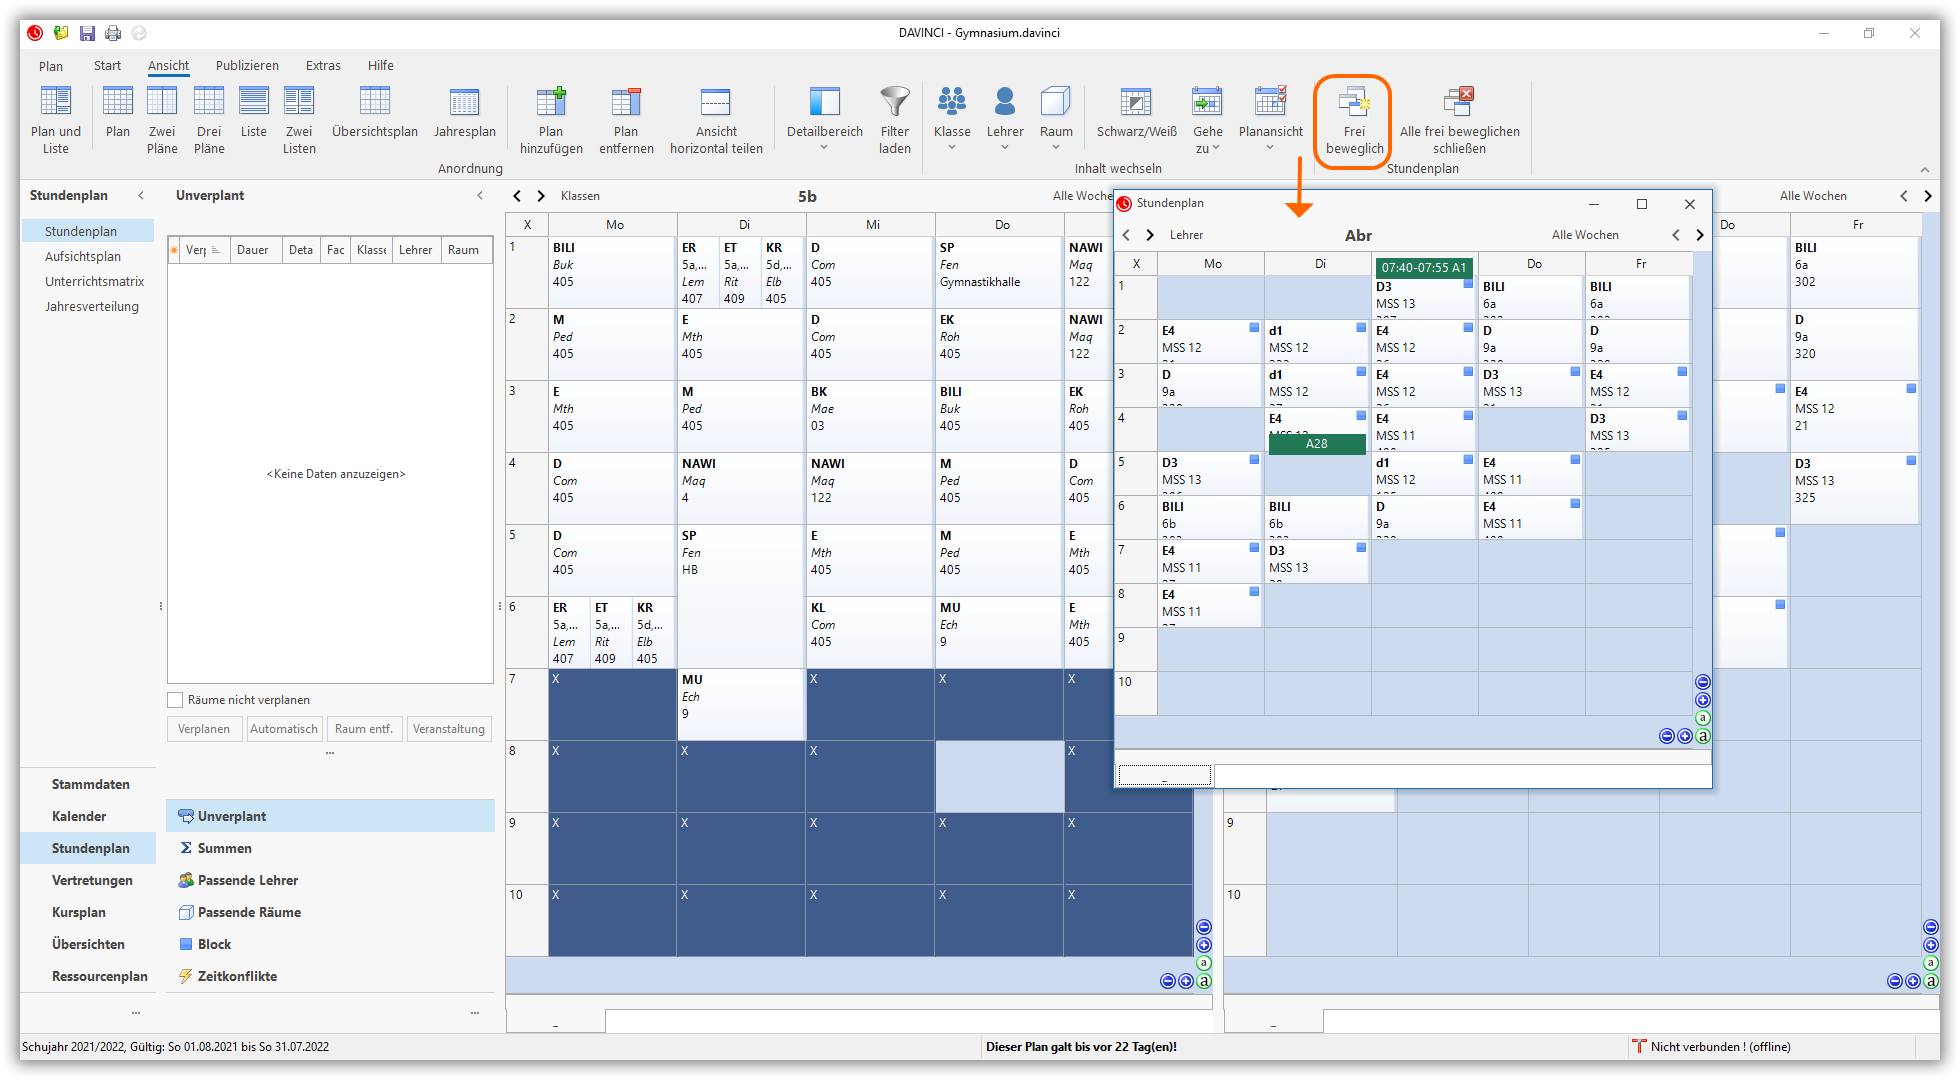
Task: Enable Räume nicht verplanen checkbox
Action: coord(176,700)
